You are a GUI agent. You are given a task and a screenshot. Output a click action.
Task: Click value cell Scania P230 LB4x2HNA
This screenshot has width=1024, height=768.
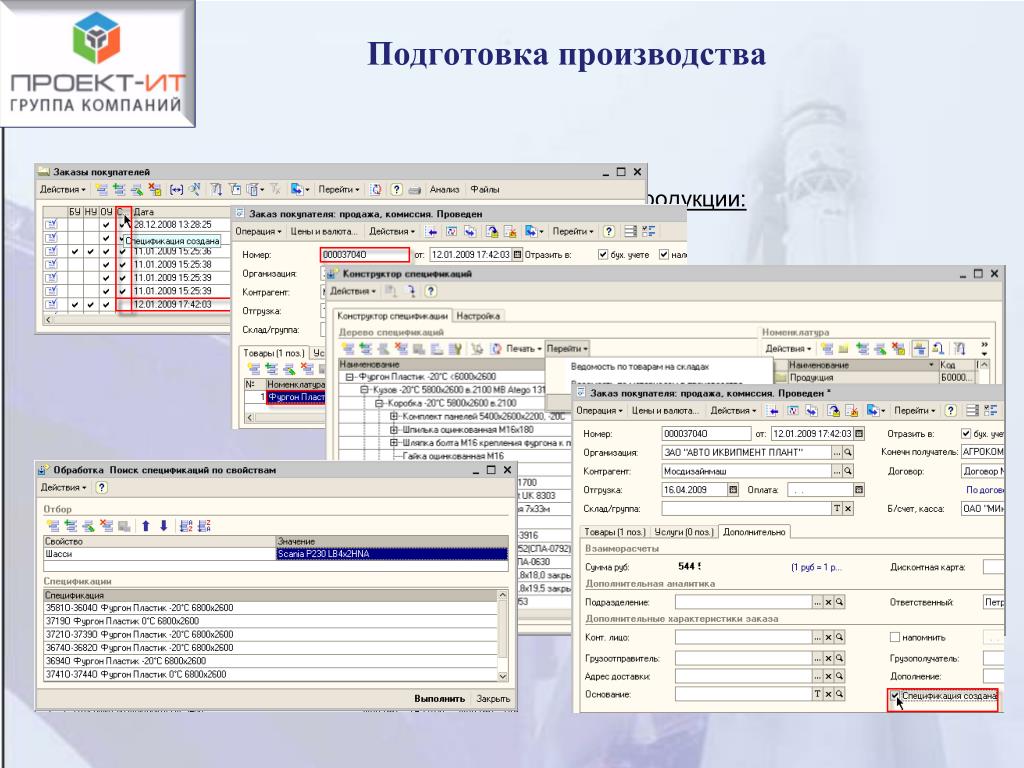pos(392,554)
